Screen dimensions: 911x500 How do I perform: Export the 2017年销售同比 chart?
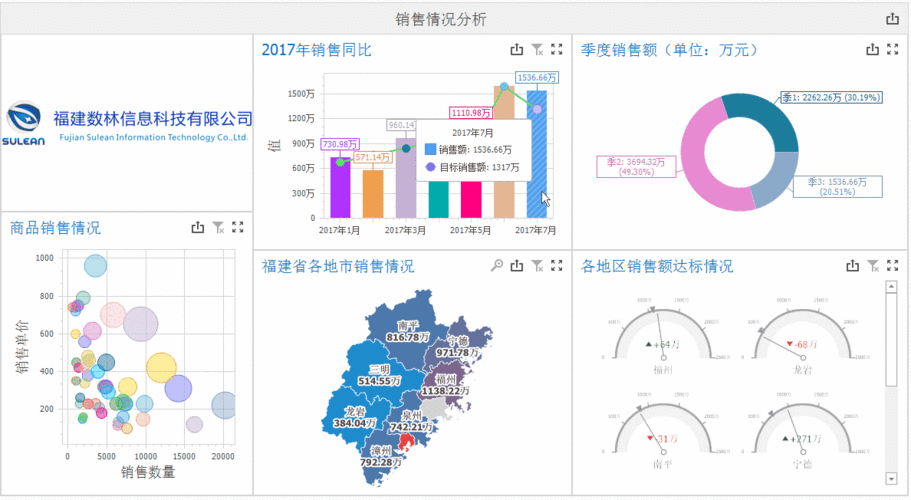pos(517,49)
